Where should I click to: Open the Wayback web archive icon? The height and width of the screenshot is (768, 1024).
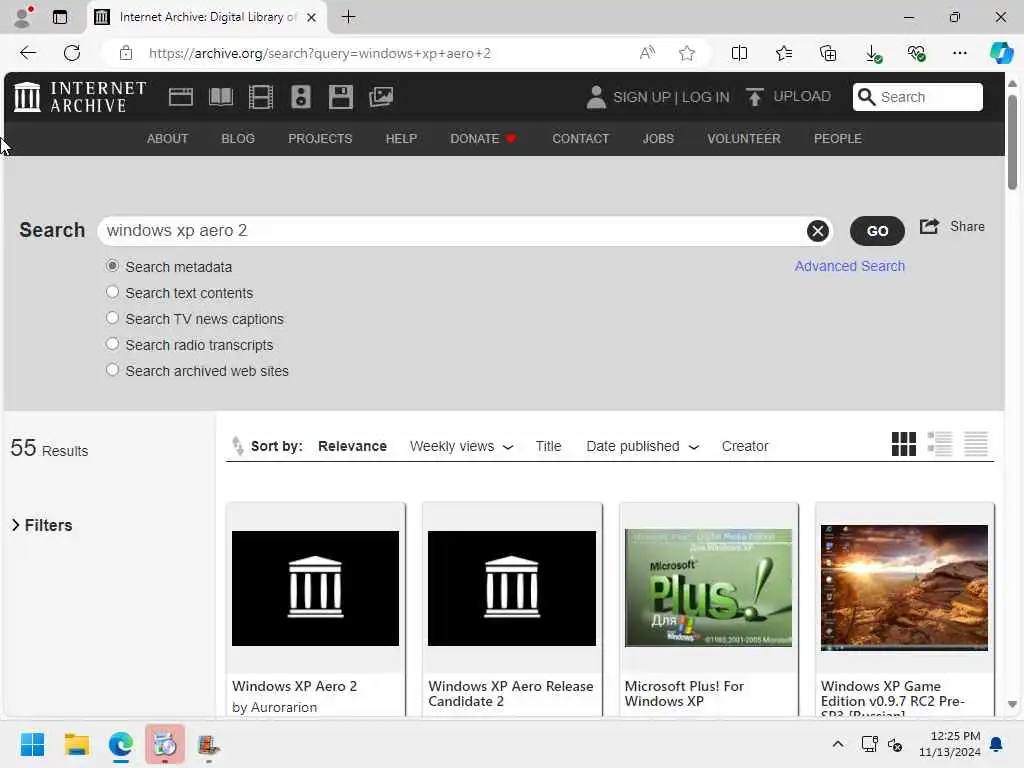[x=180, y=97]
